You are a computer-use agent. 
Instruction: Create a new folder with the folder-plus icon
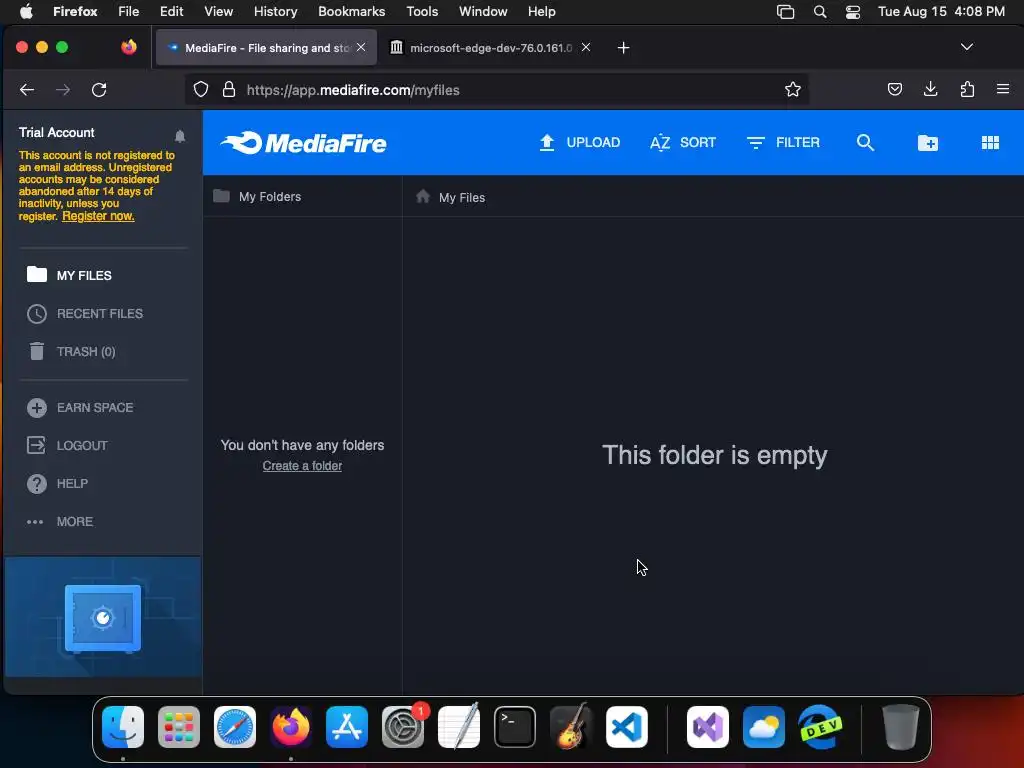(x=927, y=142)
